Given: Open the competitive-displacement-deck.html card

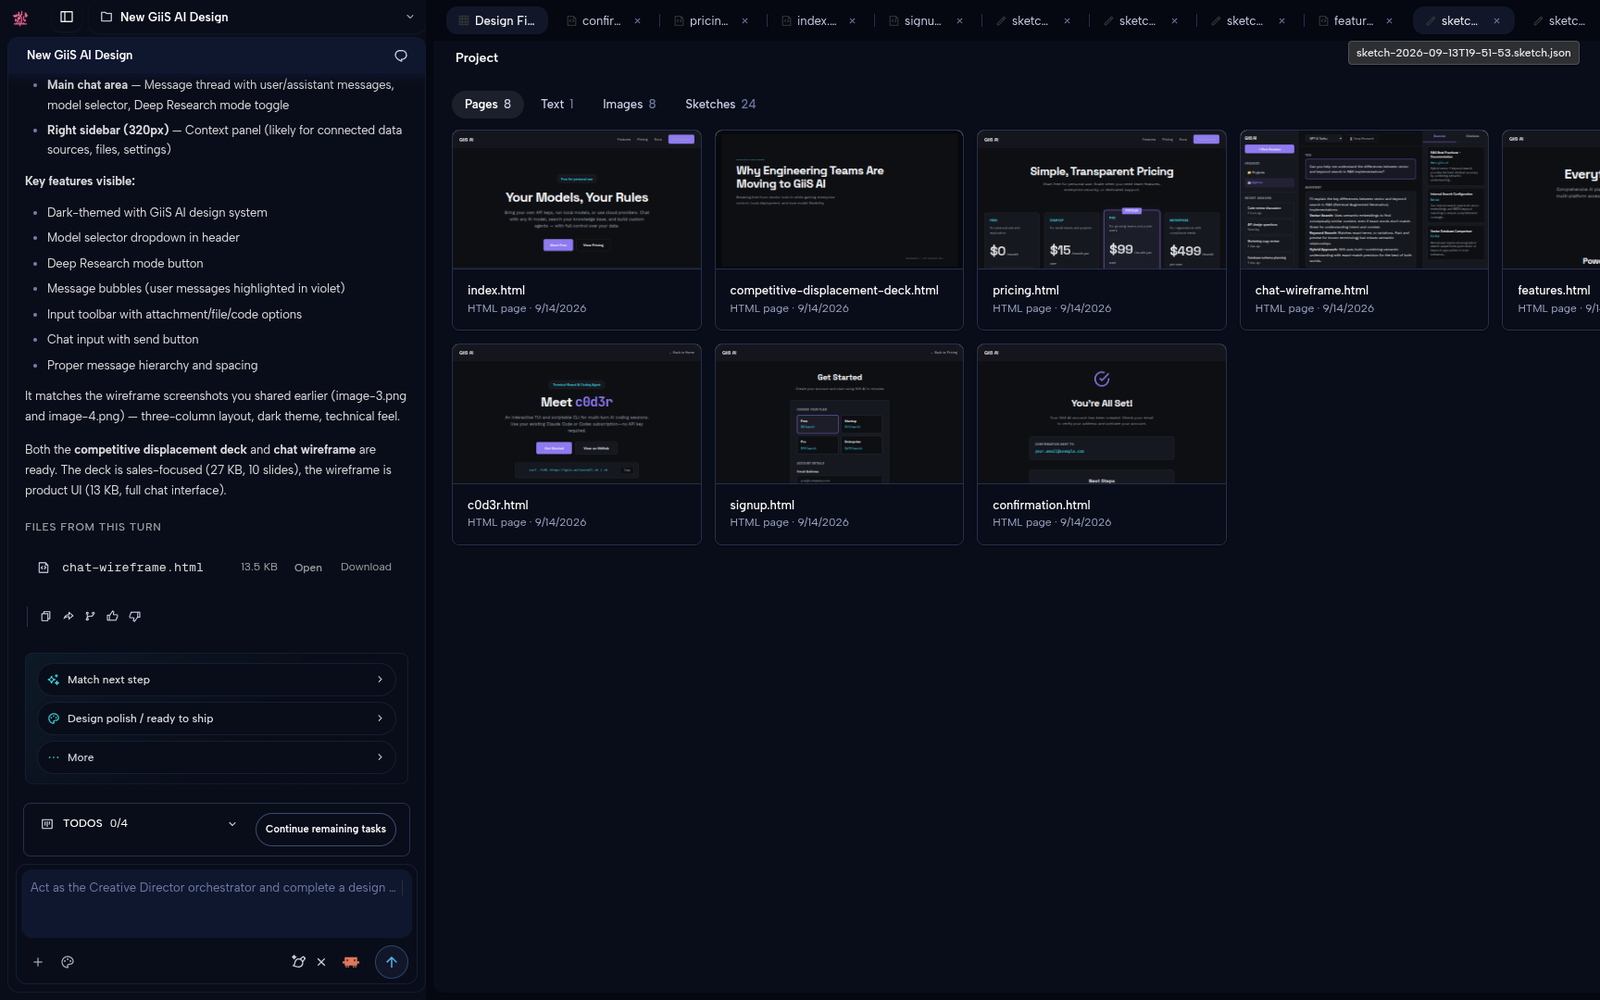Looking at the screenshot, I should pos(839,230).
